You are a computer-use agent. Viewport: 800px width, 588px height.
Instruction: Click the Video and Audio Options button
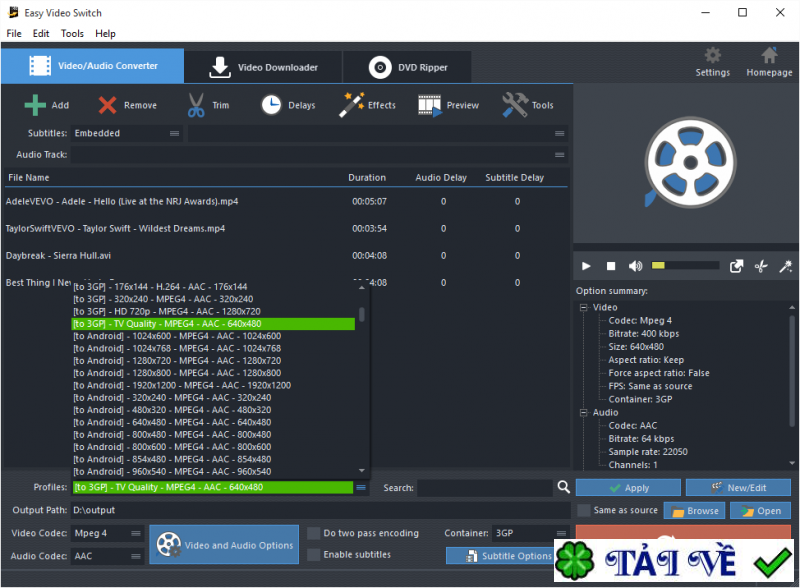(225, 545)
